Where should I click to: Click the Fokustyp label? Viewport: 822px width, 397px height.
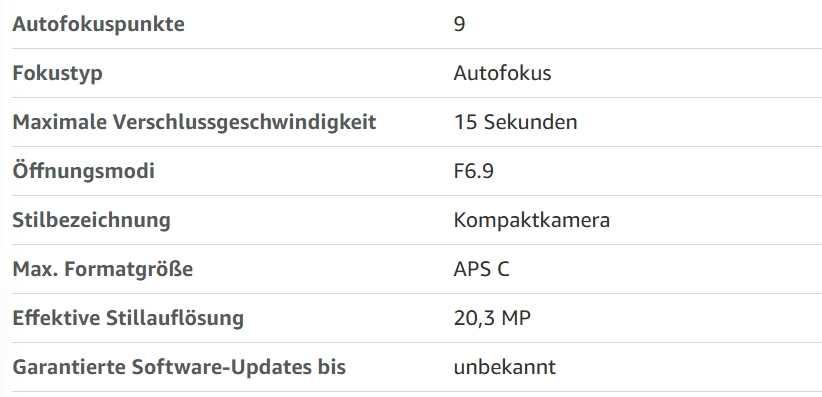[58, 73]
